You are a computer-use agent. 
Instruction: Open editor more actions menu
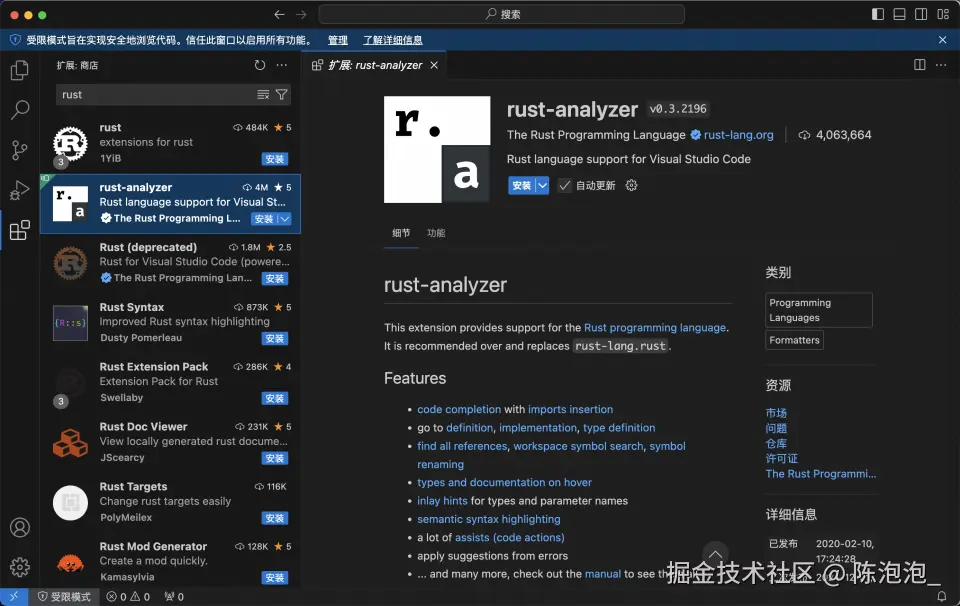click(x=941, y=65)
